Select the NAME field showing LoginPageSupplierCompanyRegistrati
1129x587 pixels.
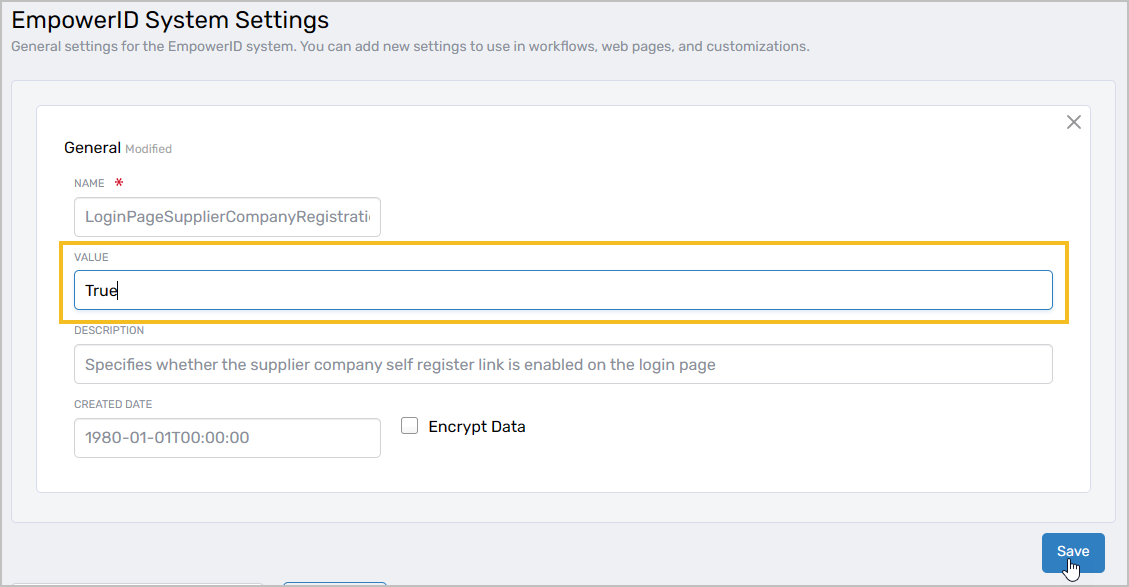[227, 217]
